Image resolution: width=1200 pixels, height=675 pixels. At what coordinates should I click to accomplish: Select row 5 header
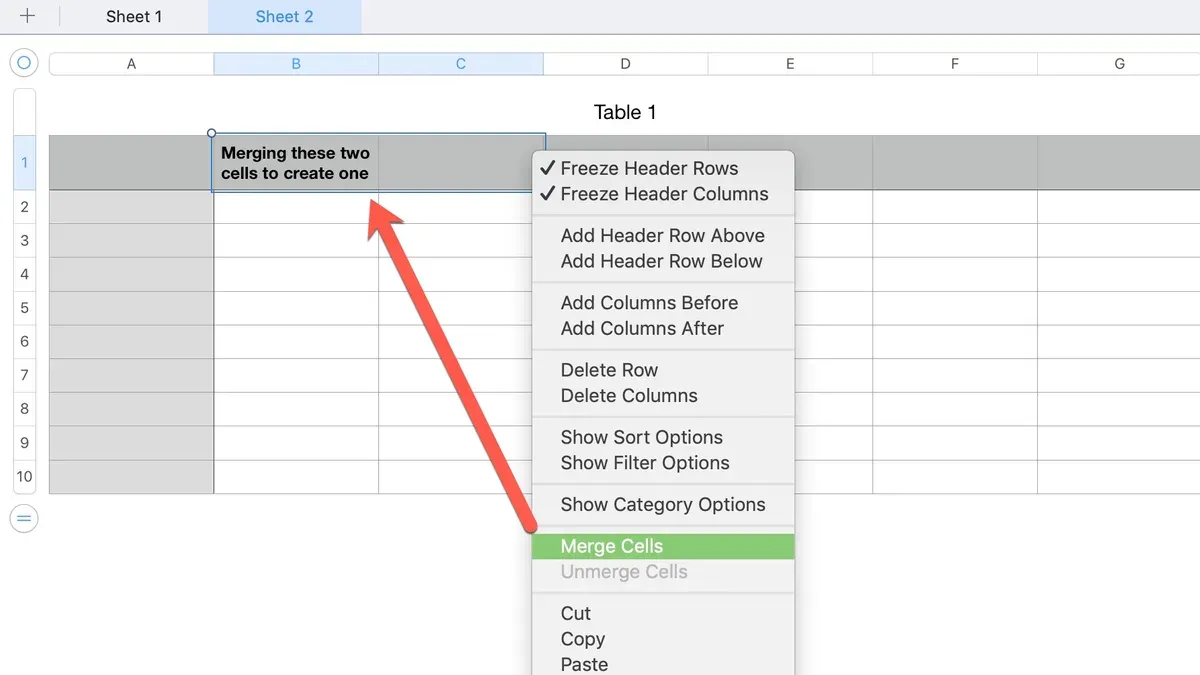tap(24, 308)
